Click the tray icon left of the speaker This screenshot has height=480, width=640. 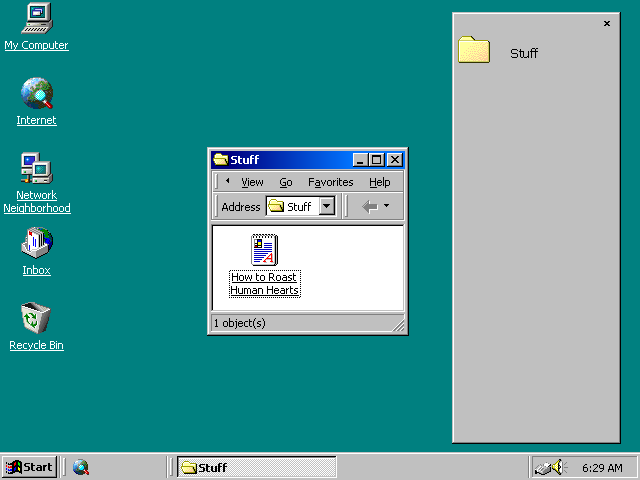click(543, 468)
